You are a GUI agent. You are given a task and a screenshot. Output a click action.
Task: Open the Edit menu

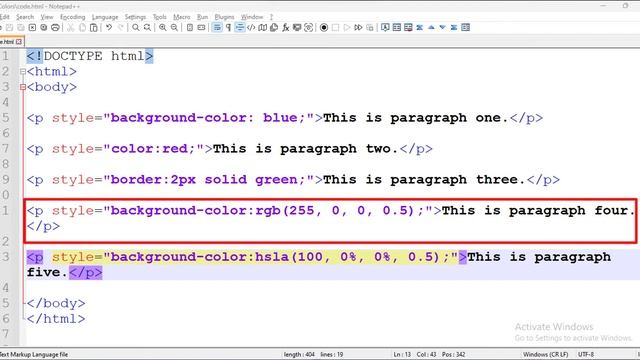click(4, 17)
